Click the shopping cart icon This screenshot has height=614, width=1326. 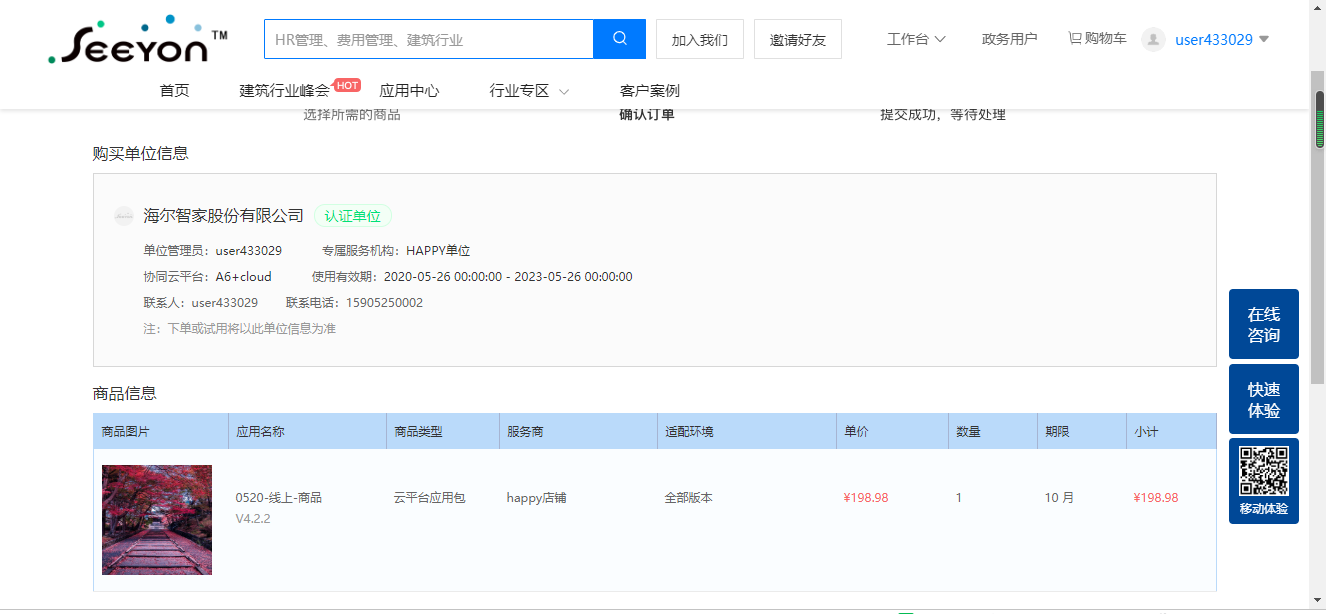pyautogui.click(x=1075, y=38)
